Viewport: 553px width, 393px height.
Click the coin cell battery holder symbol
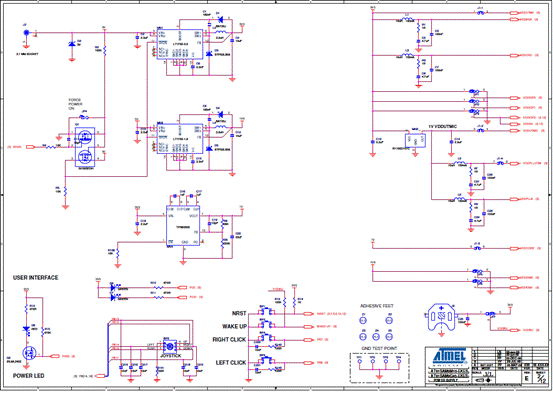tap(441, 317)
